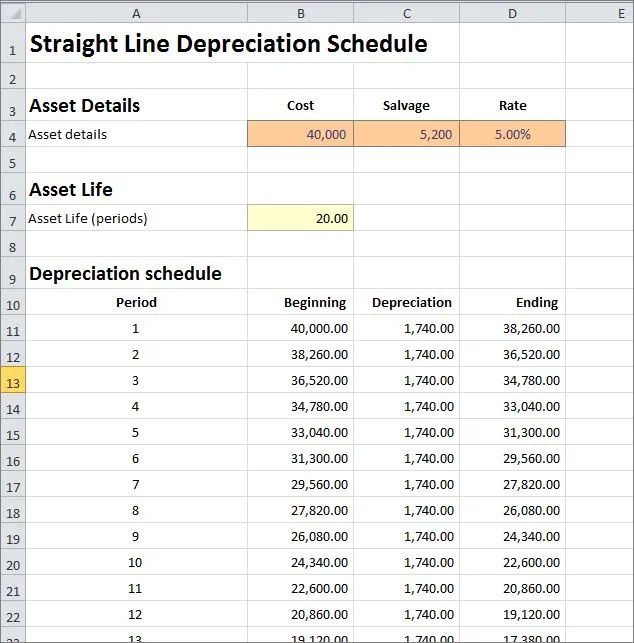Click the yellow Asset Life cell 20.00
The image size is (634, 643).
[301, 218]
